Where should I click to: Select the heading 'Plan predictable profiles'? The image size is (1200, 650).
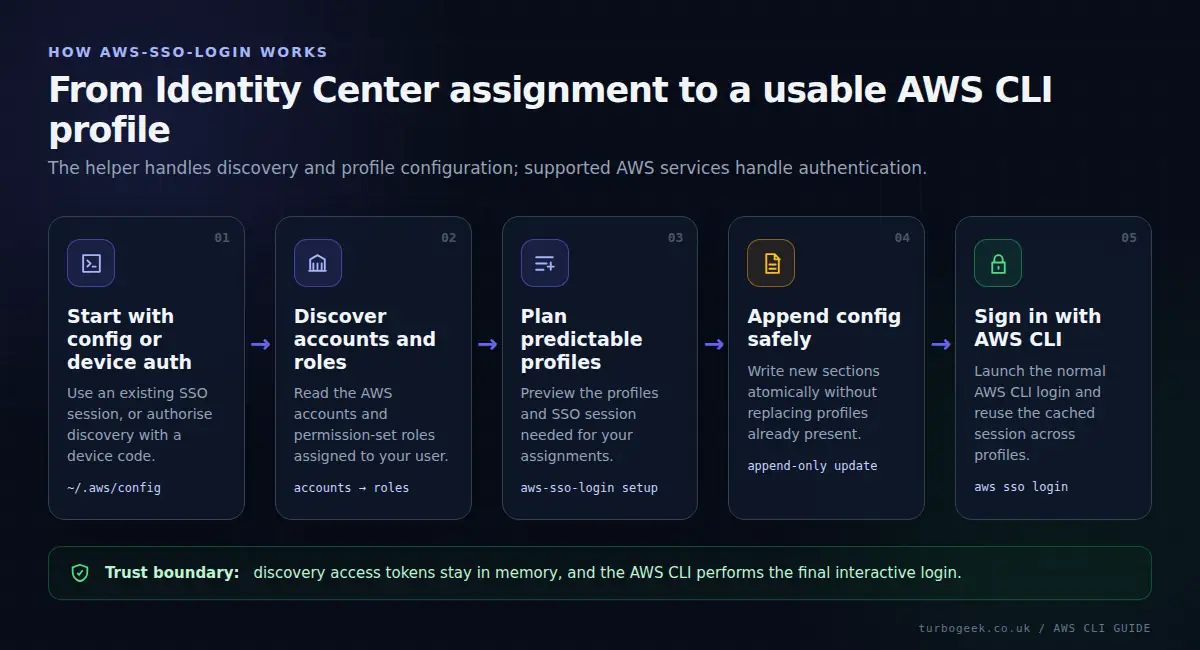582,339
